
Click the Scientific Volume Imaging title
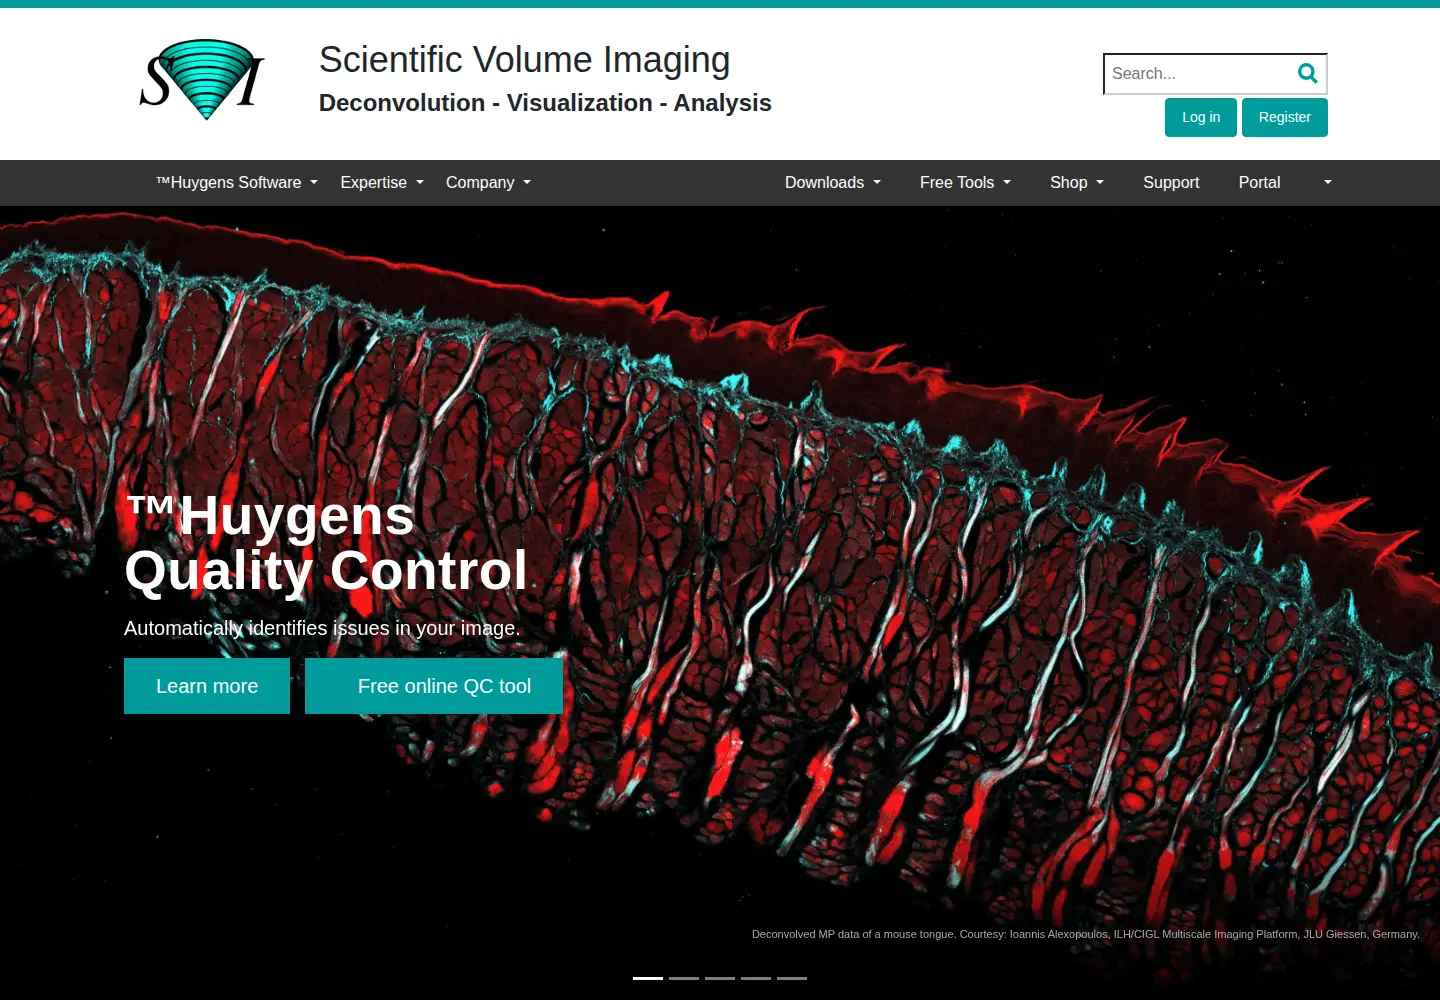[x=525, y=60]
